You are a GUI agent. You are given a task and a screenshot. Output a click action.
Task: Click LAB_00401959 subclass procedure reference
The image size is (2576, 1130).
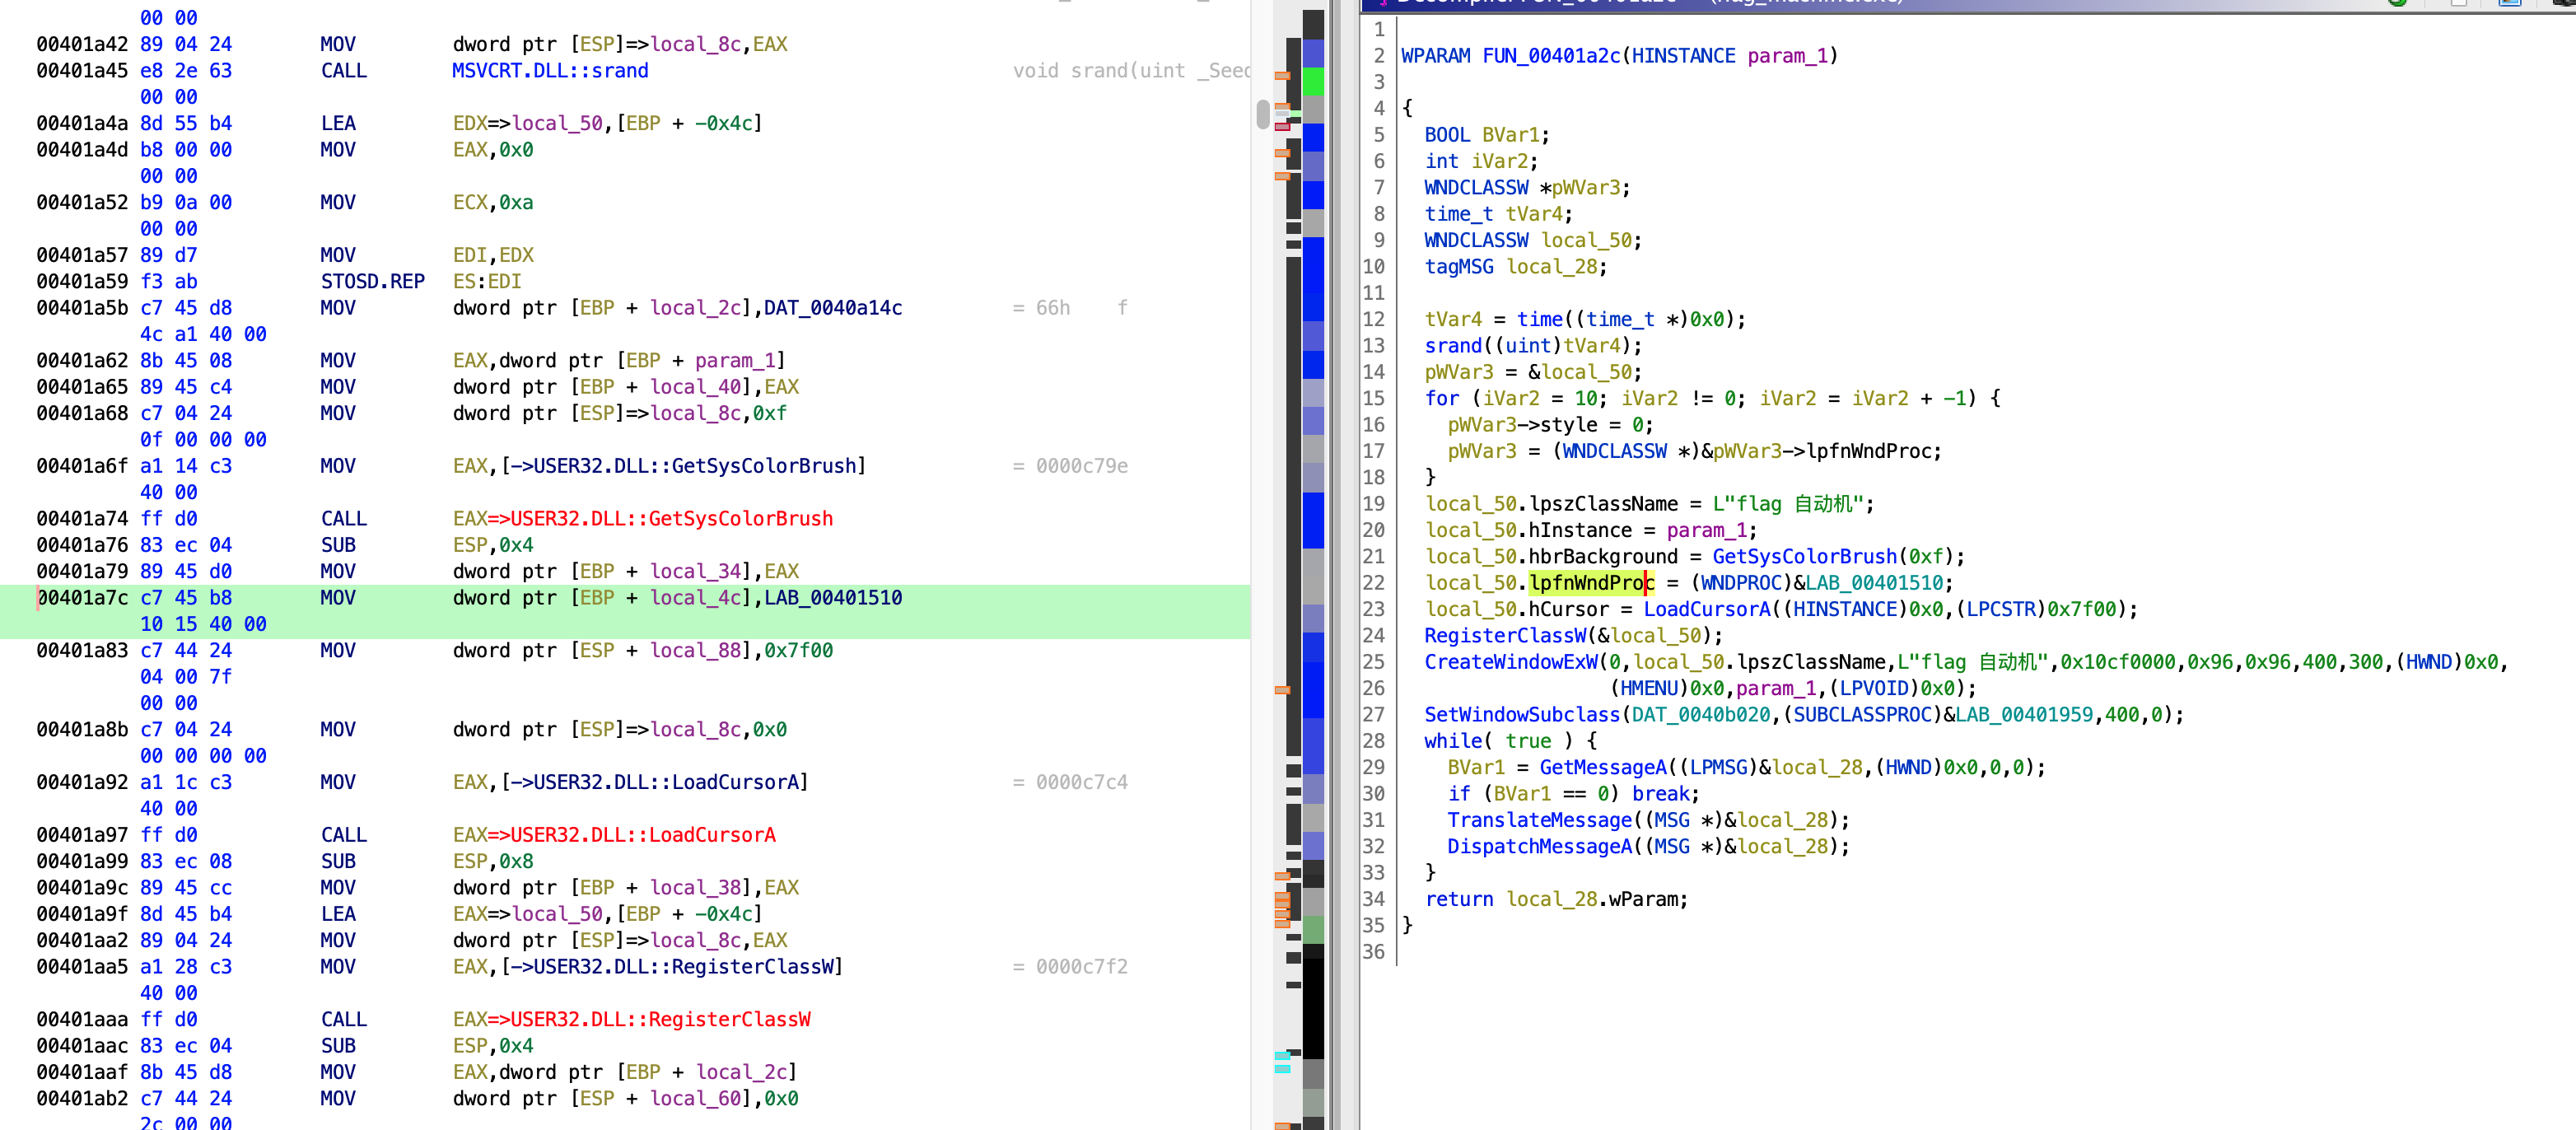pos(2024,714)
